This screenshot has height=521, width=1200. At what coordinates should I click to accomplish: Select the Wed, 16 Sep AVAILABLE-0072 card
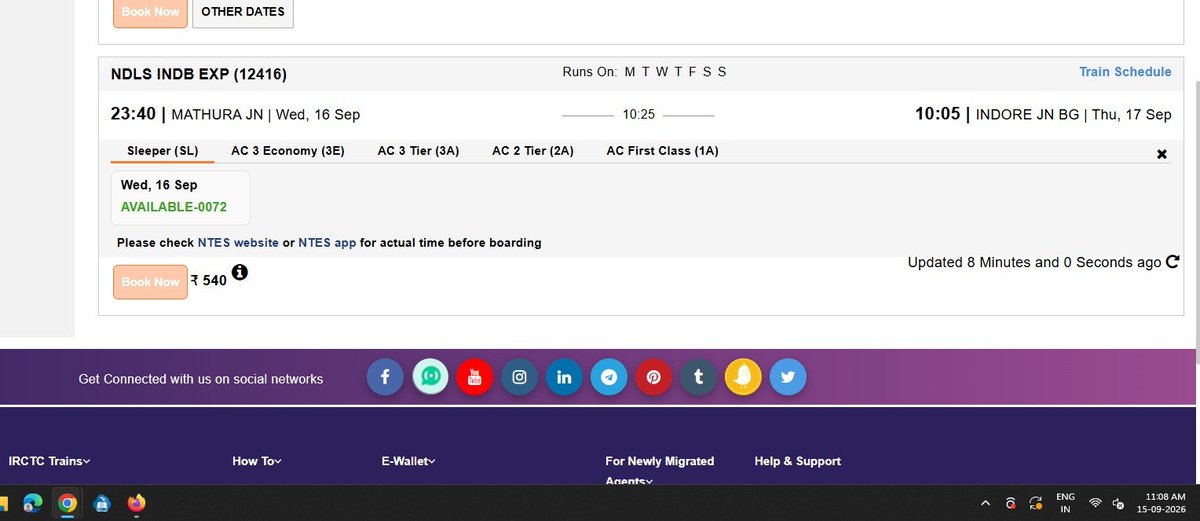(180, 197)
